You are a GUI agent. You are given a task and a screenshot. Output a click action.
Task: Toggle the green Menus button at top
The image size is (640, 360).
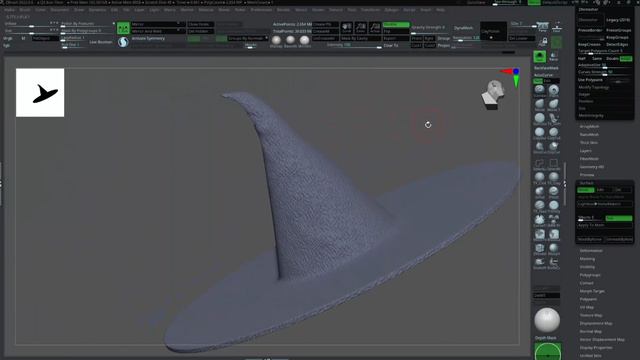(534, 2)
